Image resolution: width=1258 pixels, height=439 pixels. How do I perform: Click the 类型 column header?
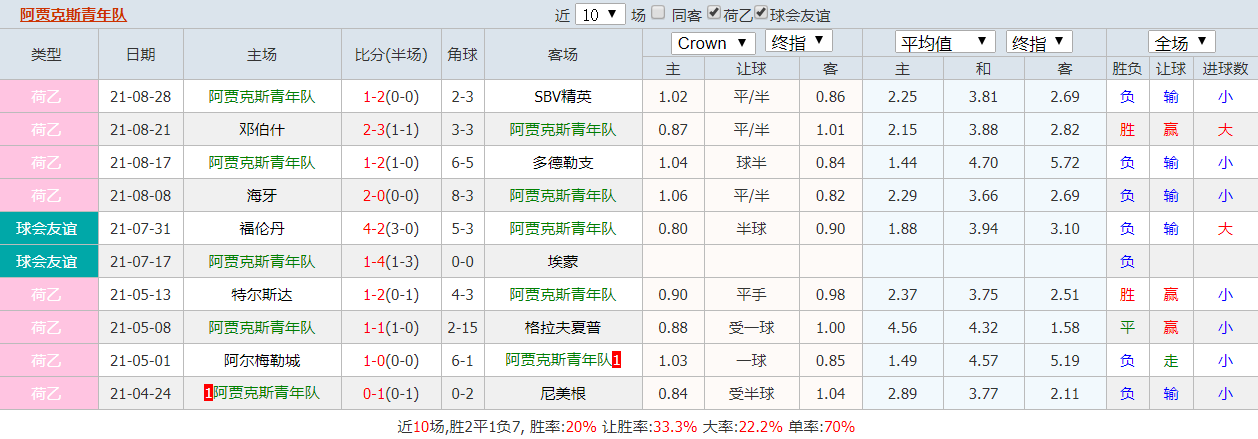[x=47, y=55]
